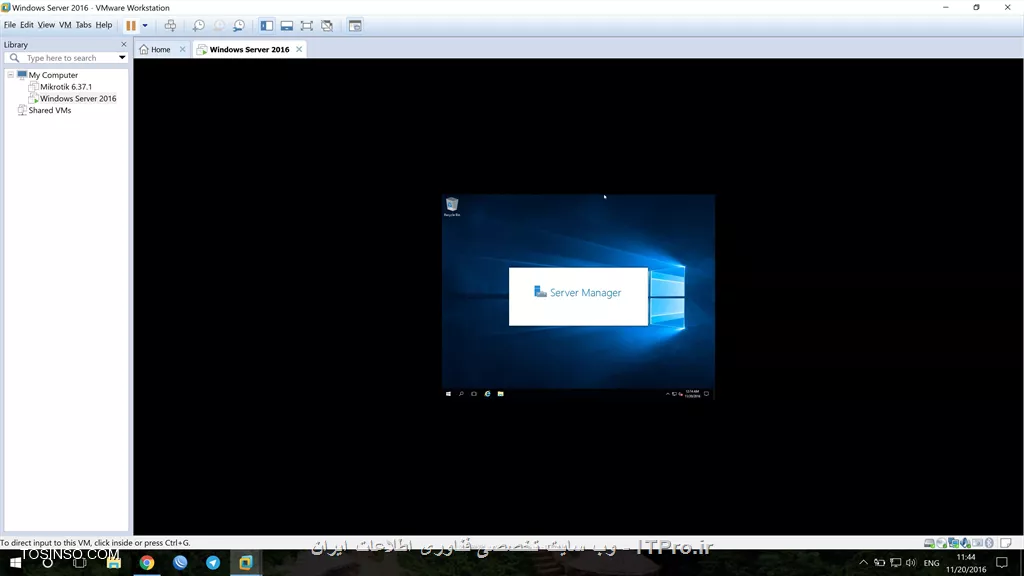This screenshot has height=576, width=1024.
Task: Click the revert to snapshot icon
Action: 219,25
